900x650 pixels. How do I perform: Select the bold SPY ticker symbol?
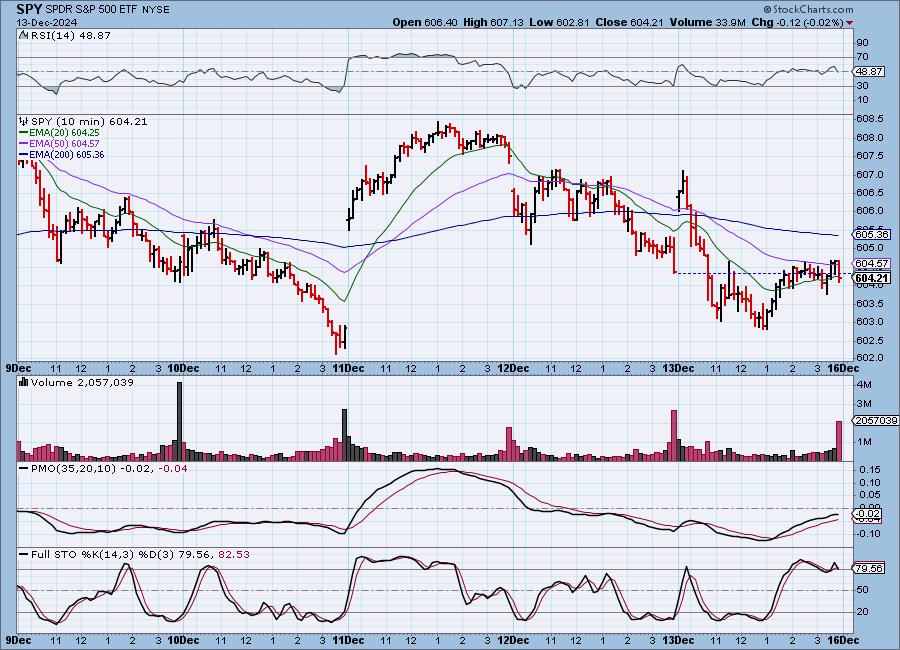(x=29, y=9)
